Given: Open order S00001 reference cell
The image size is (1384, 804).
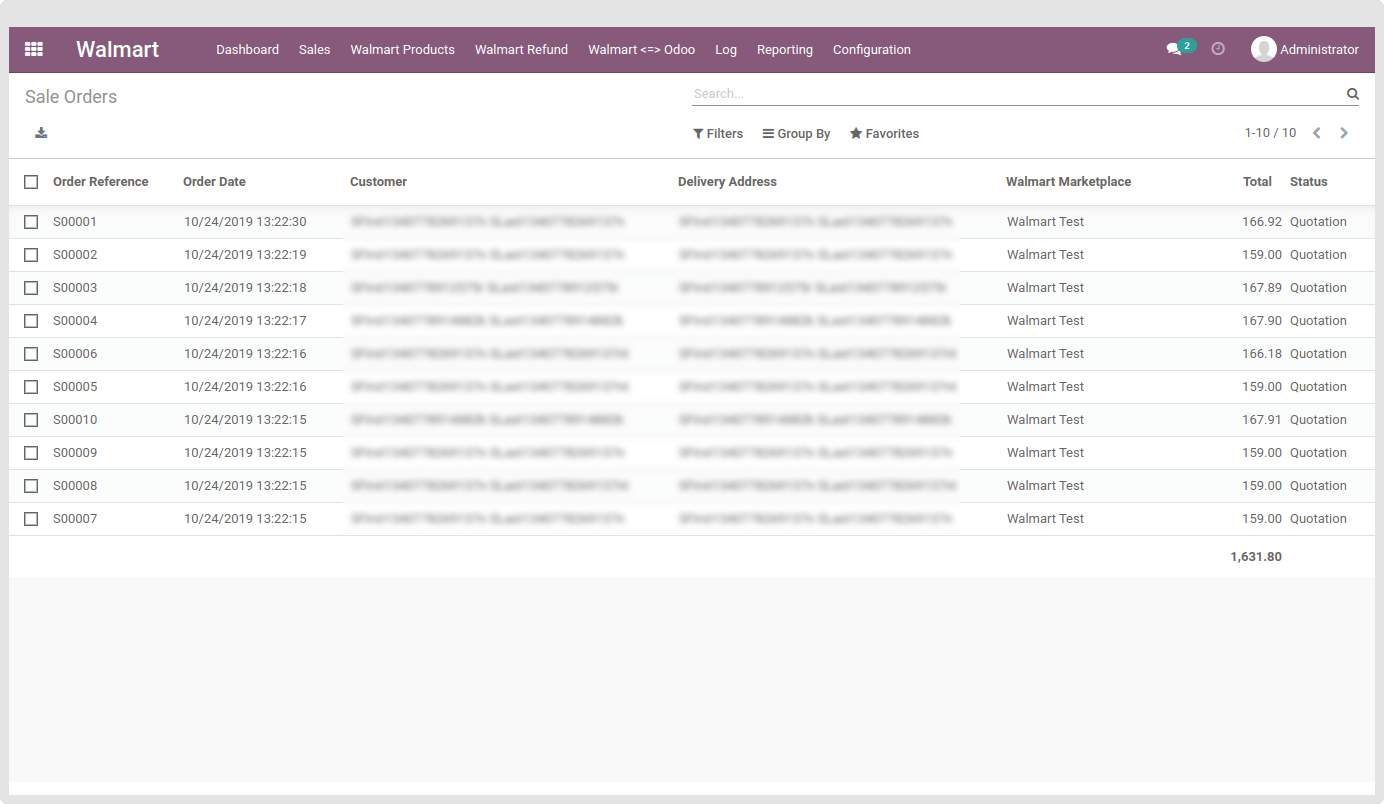Looking at the screenshot, I should [75, 222].
